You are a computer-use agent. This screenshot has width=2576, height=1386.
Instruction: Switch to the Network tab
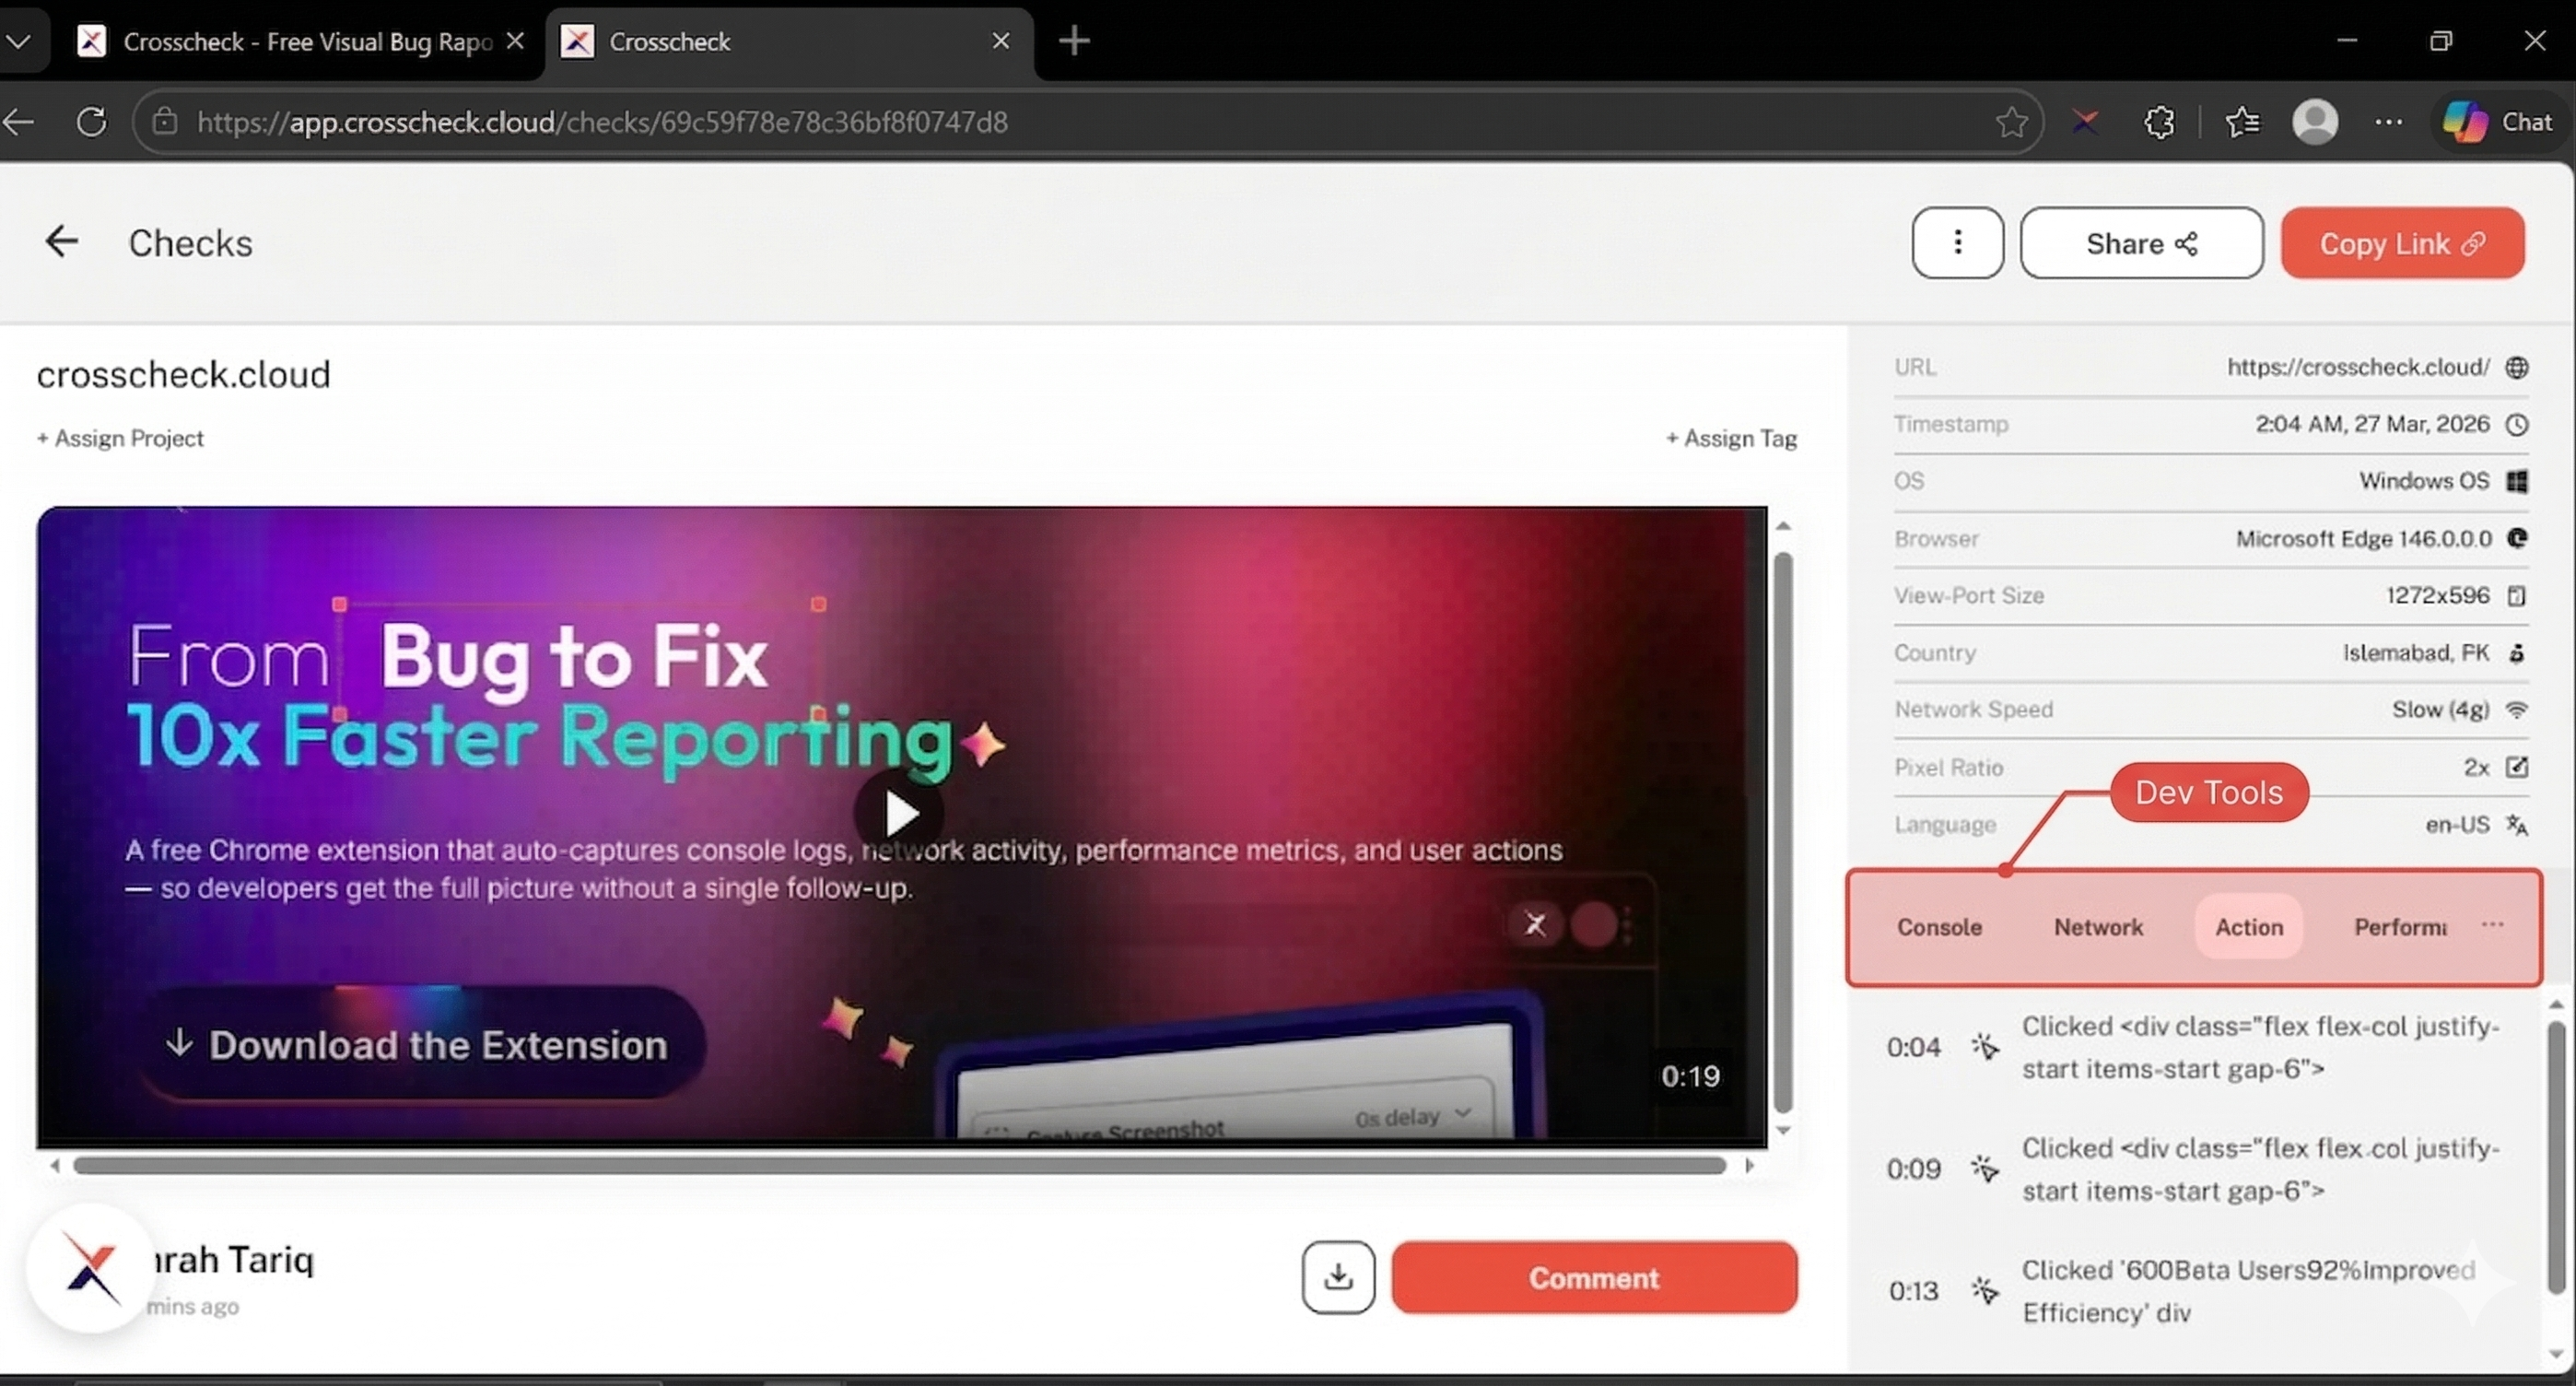coord(2098,927)
